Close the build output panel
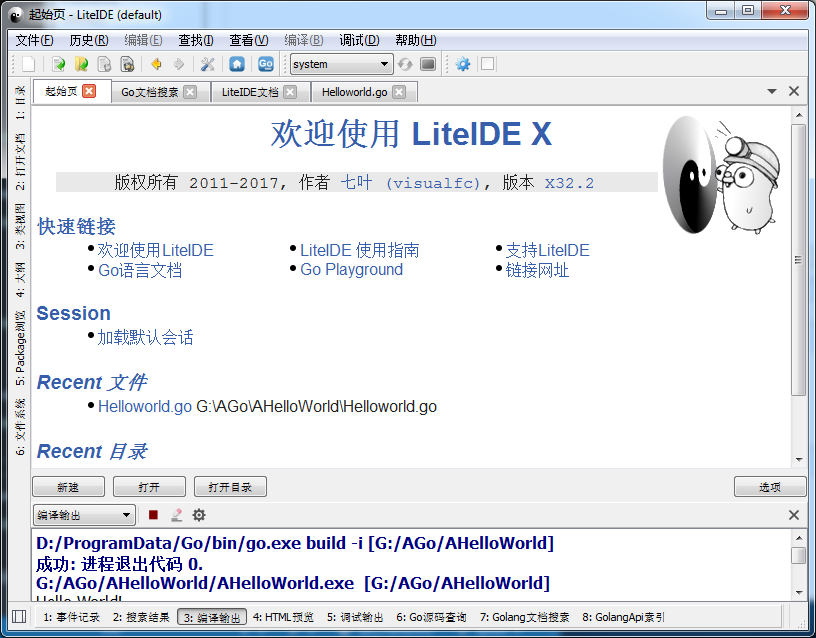The width and height of the screenshot is (816, 638). click(x=794, y=515)
